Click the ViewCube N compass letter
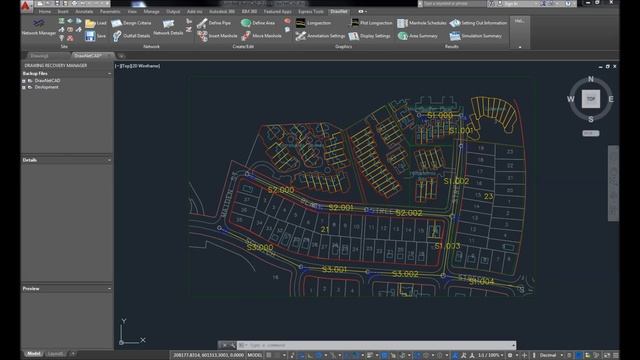The height and width of the screenshot is (360, 640). [591, 79]
